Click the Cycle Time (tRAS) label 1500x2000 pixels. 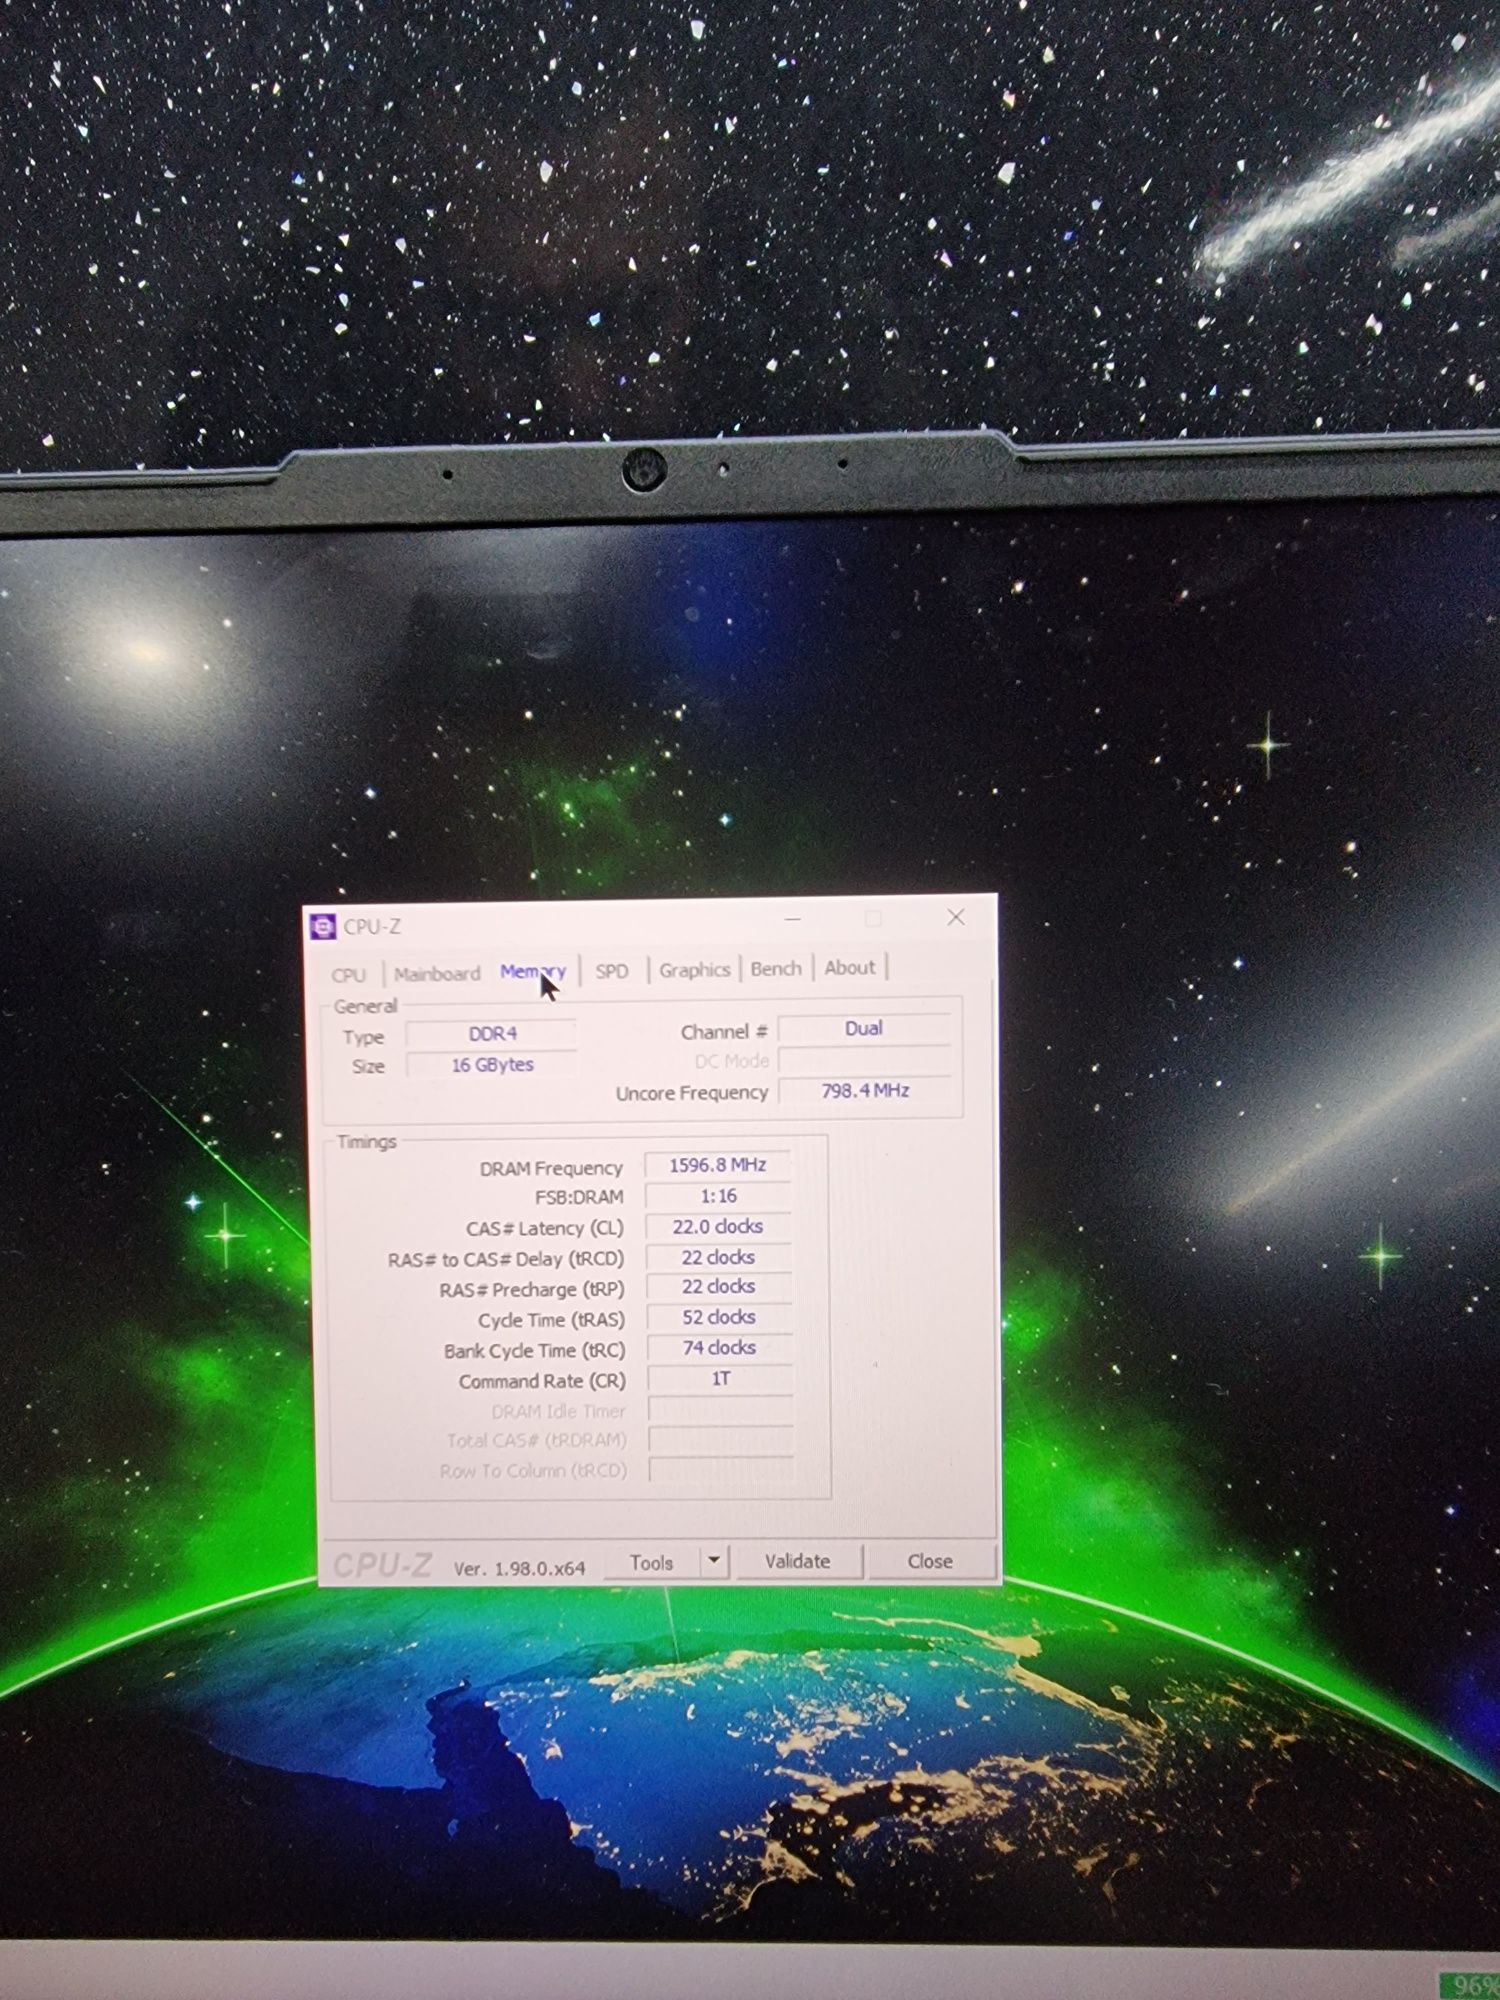[x=551, y=1320]
